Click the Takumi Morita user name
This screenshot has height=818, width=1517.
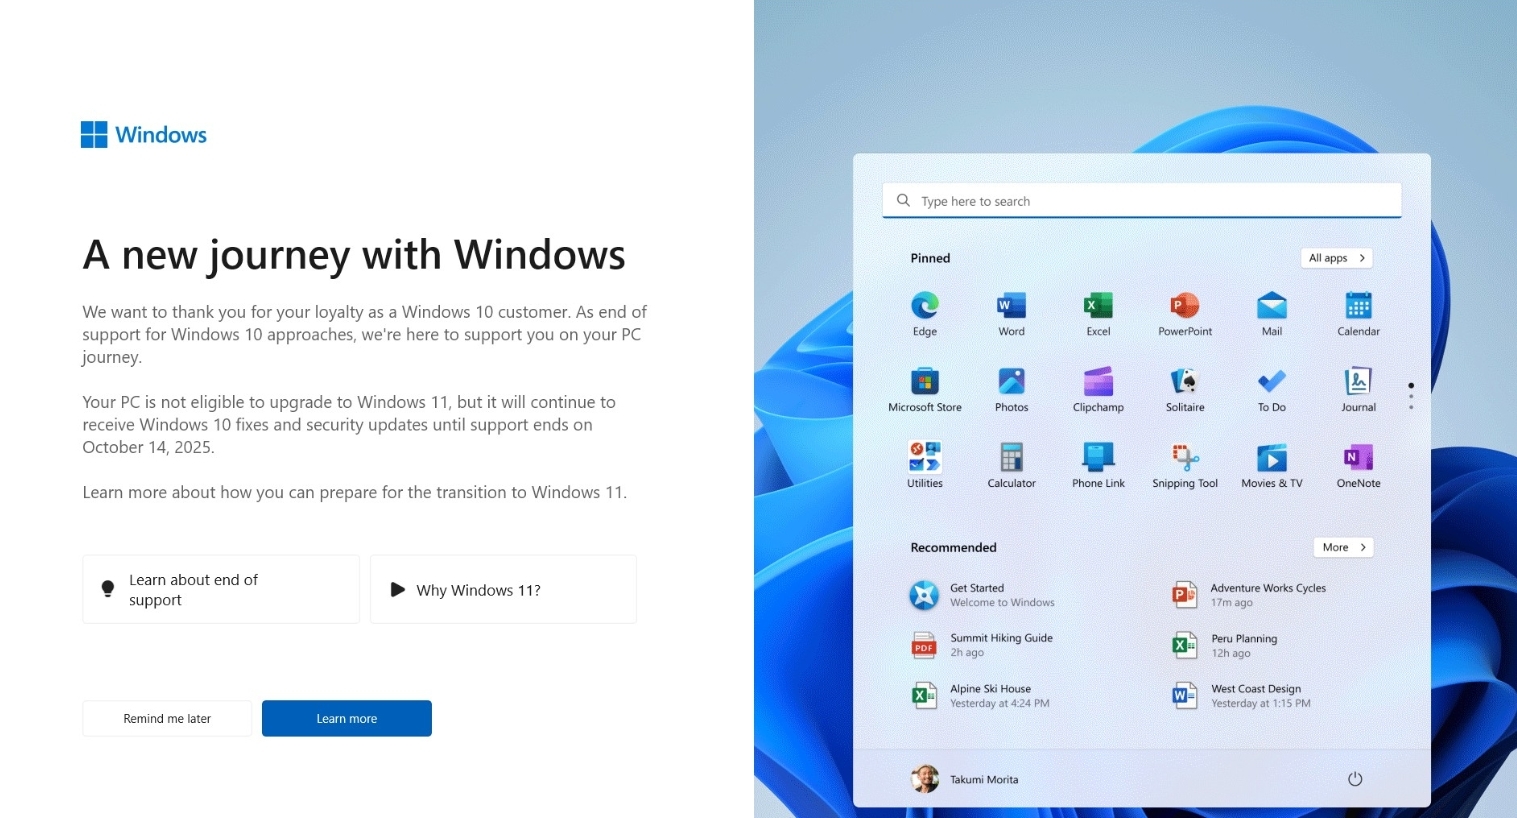pyautogui.click(x=984, y=779)
